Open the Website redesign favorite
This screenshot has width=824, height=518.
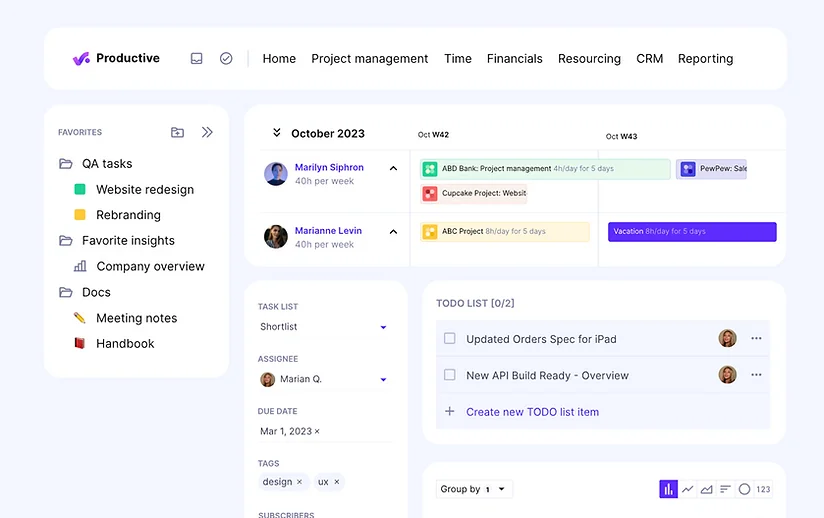pyautogui.click(x=145, y=190)
